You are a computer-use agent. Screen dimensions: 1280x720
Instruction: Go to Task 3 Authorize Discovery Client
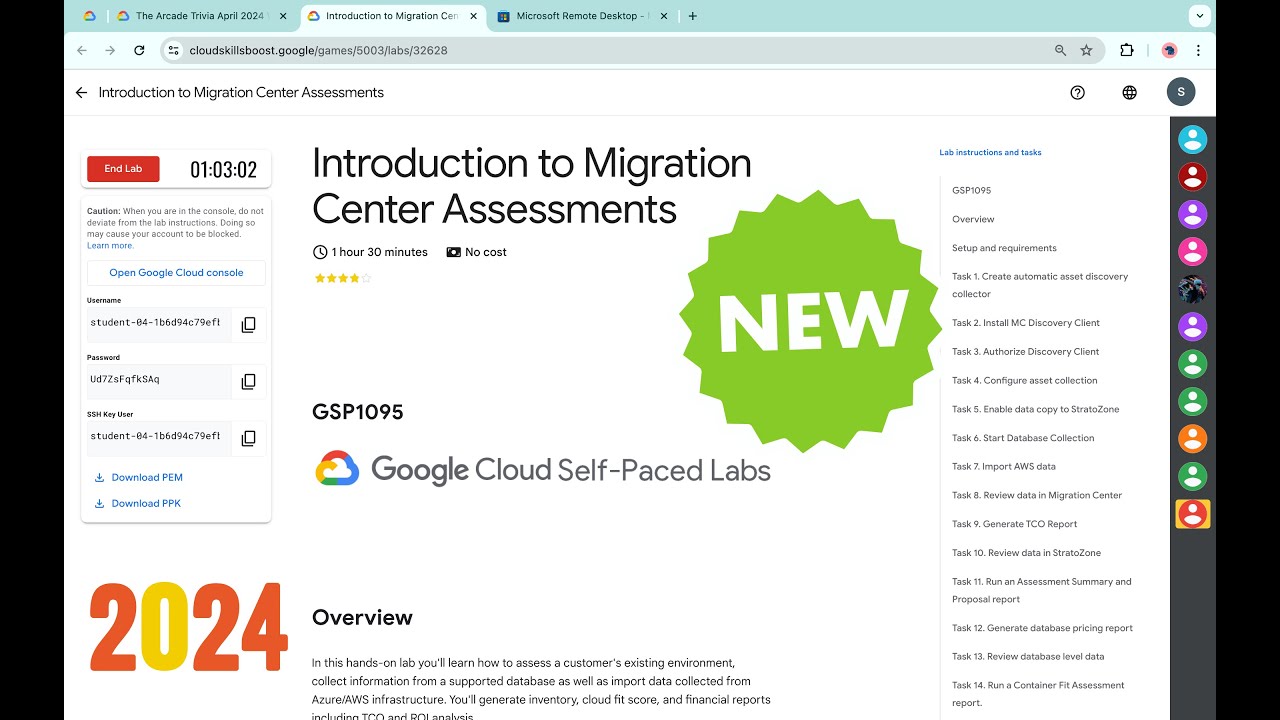click(1025, 352)
